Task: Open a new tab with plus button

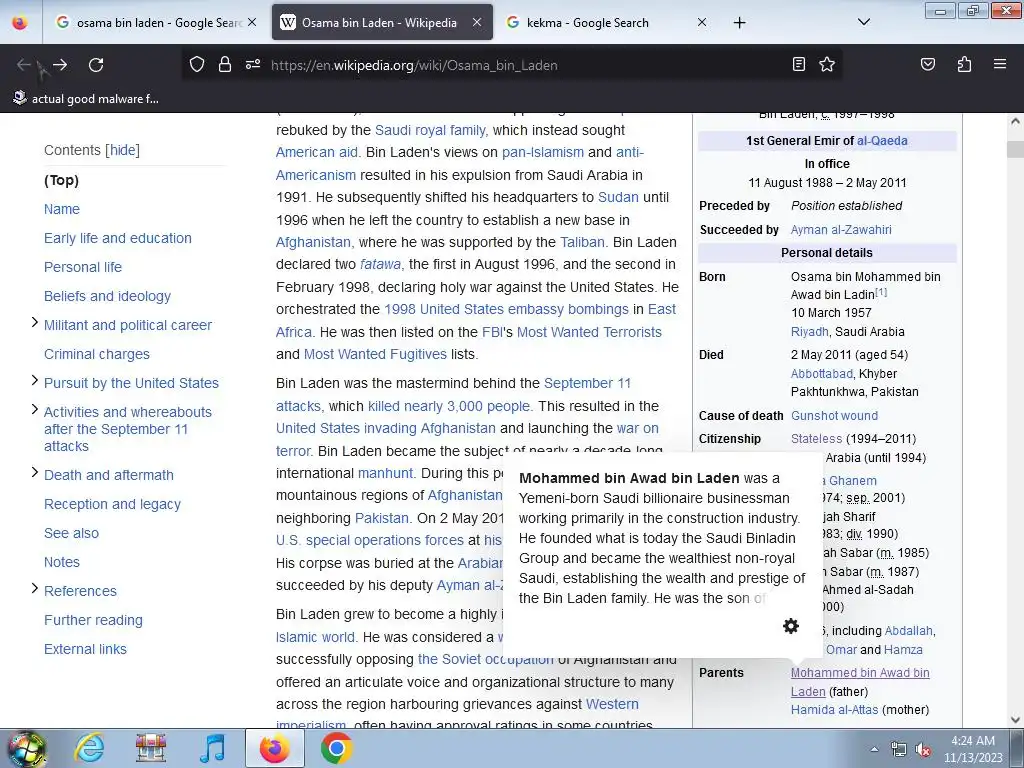Action: click(x=739, y=23)
